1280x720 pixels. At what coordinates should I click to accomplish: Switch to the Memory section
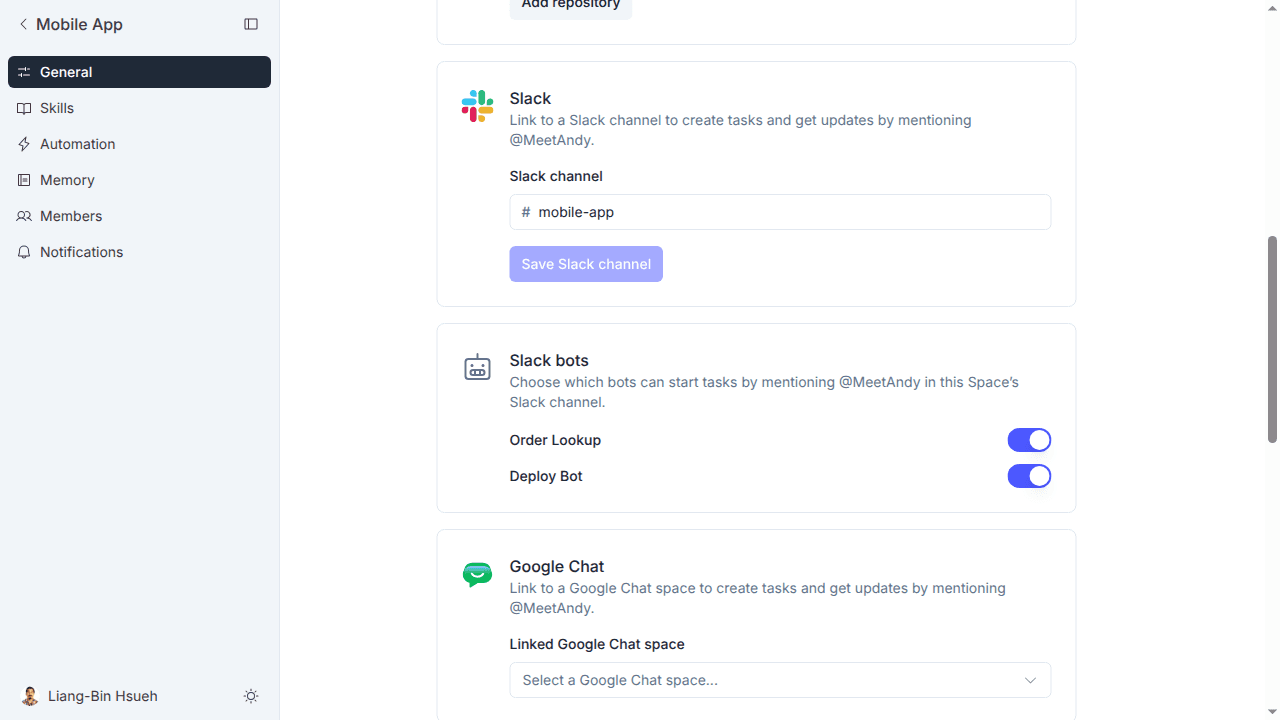(139, 180)
